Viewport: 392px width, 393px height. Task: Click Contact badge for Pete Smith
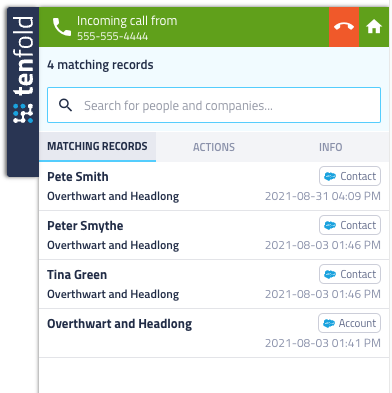point(350,176)
